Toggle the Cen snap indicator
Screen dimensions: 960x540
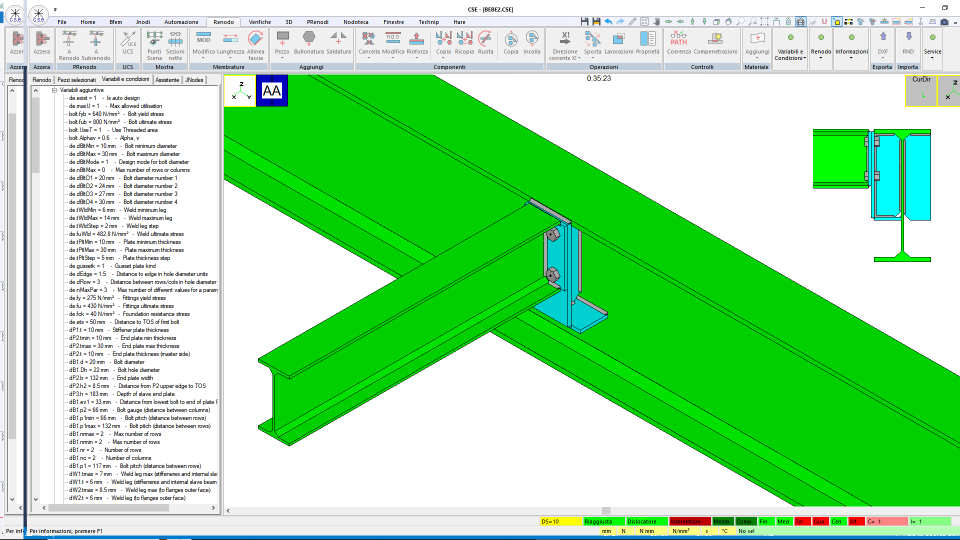point(837,522)
